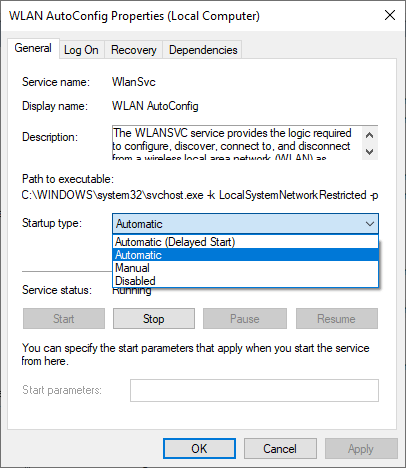Click the Pause service button
The image size is (406, 468).
pyautogui.click(x=245, y=319)
